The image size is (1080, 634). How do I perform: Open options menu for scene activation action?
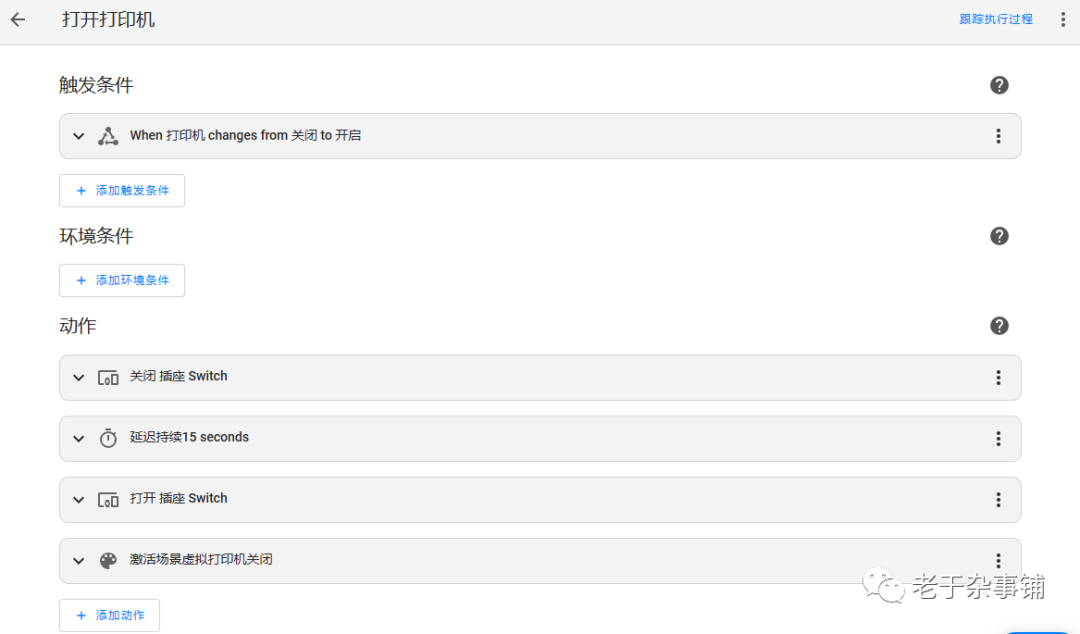[998, 561]
